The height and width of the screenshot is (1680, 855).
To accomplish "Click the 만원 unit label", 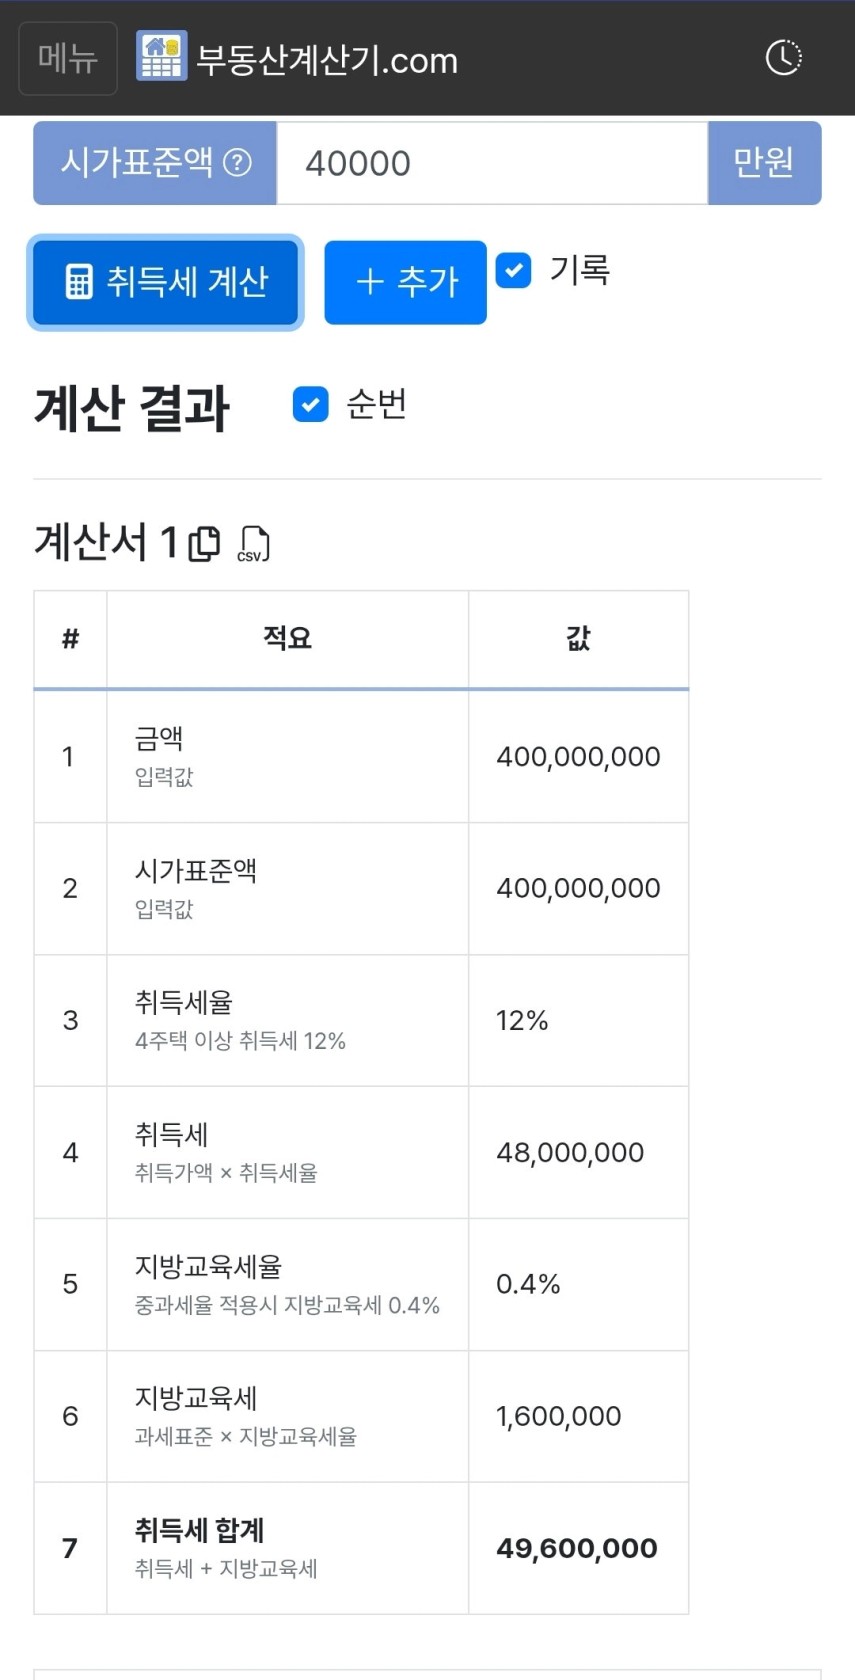I will pos(764,163).
